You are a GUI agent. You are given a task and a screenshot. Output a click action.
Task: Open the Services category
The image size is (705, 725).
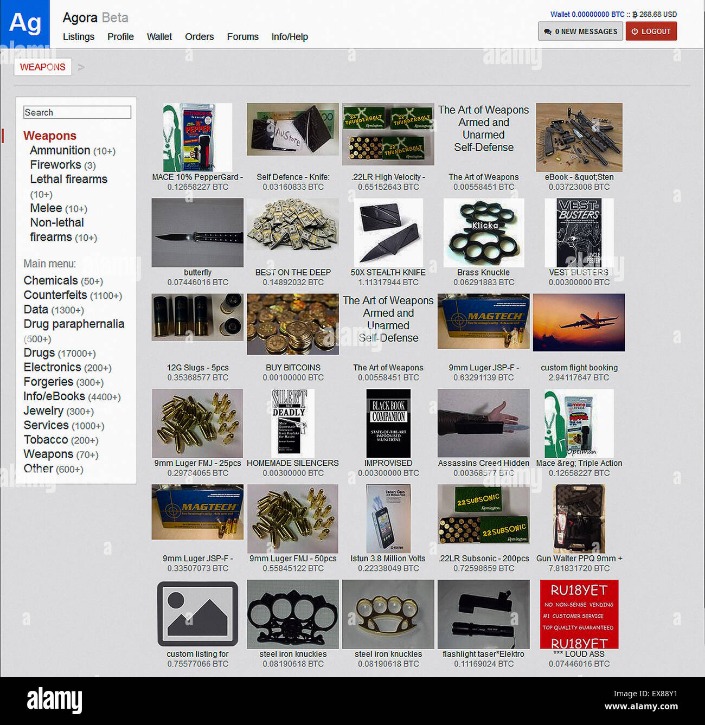64,425
